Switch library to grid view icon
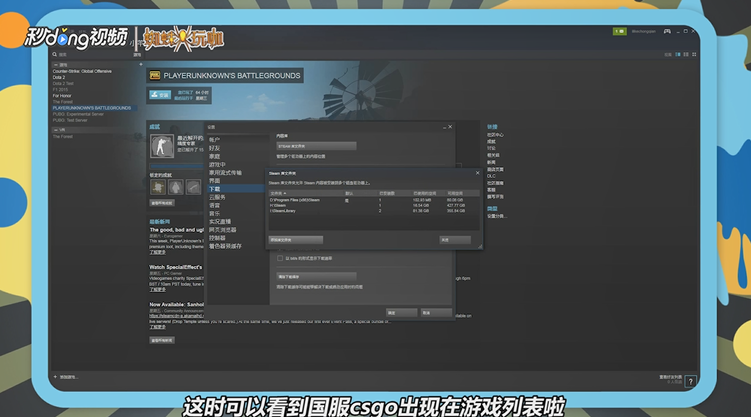Image resolution: width=751 pixels, height=417 pixels. tap(694, 55)
